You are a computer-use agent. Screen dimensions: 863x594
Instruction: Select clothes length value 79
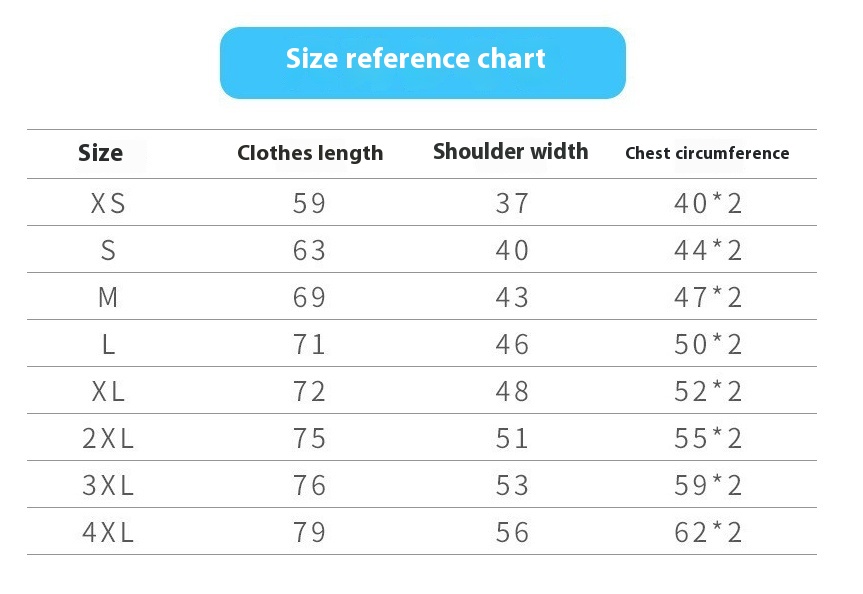[309, 532]
